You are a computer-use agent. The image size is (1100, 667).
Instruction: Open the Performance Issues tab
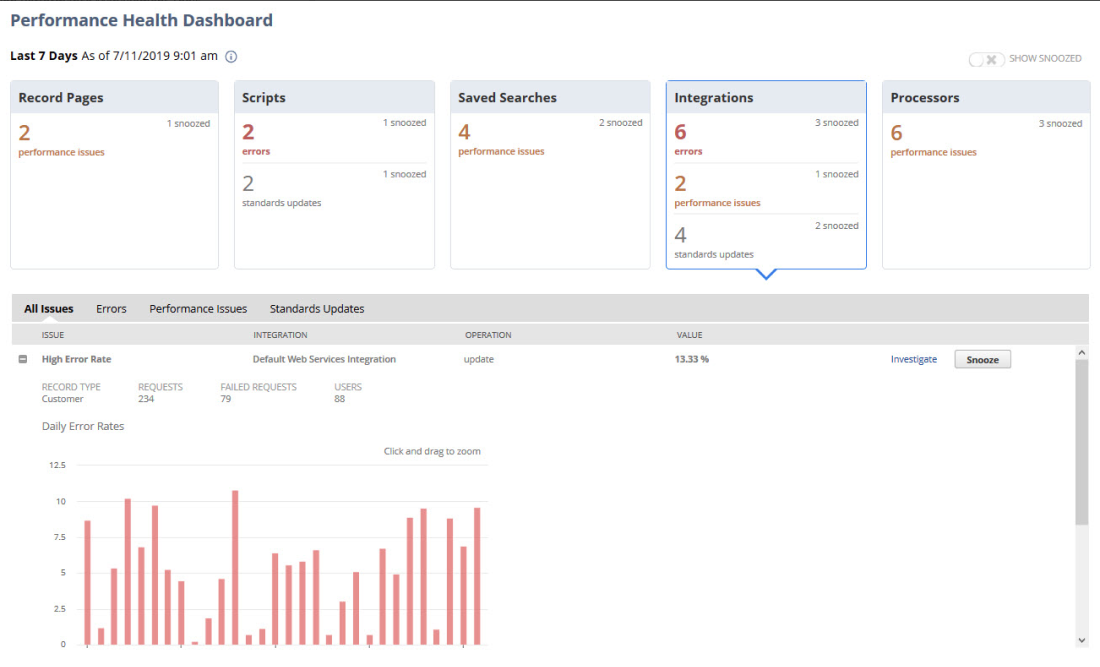tap(198, 309)
